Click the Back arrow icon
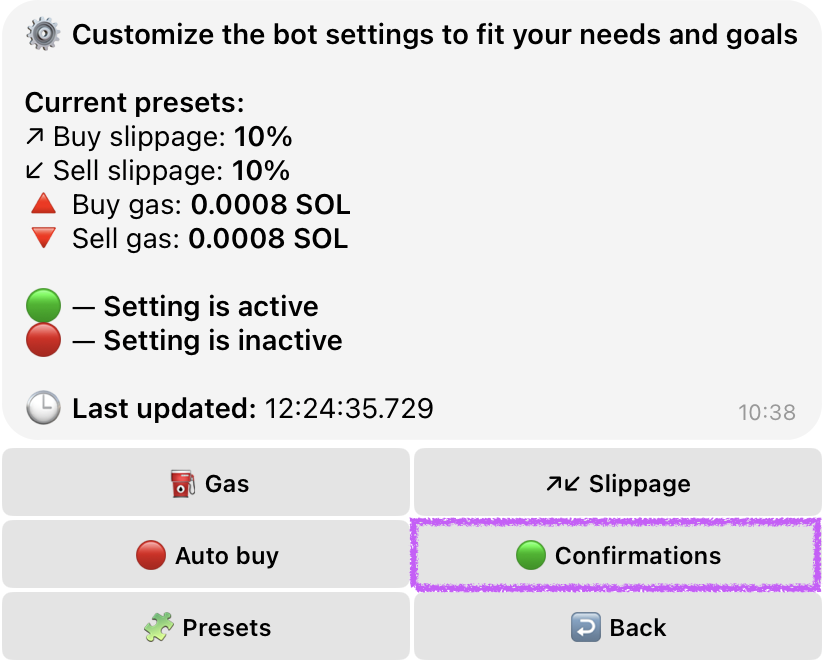824x668 pixels. click(x=585, y=628)
